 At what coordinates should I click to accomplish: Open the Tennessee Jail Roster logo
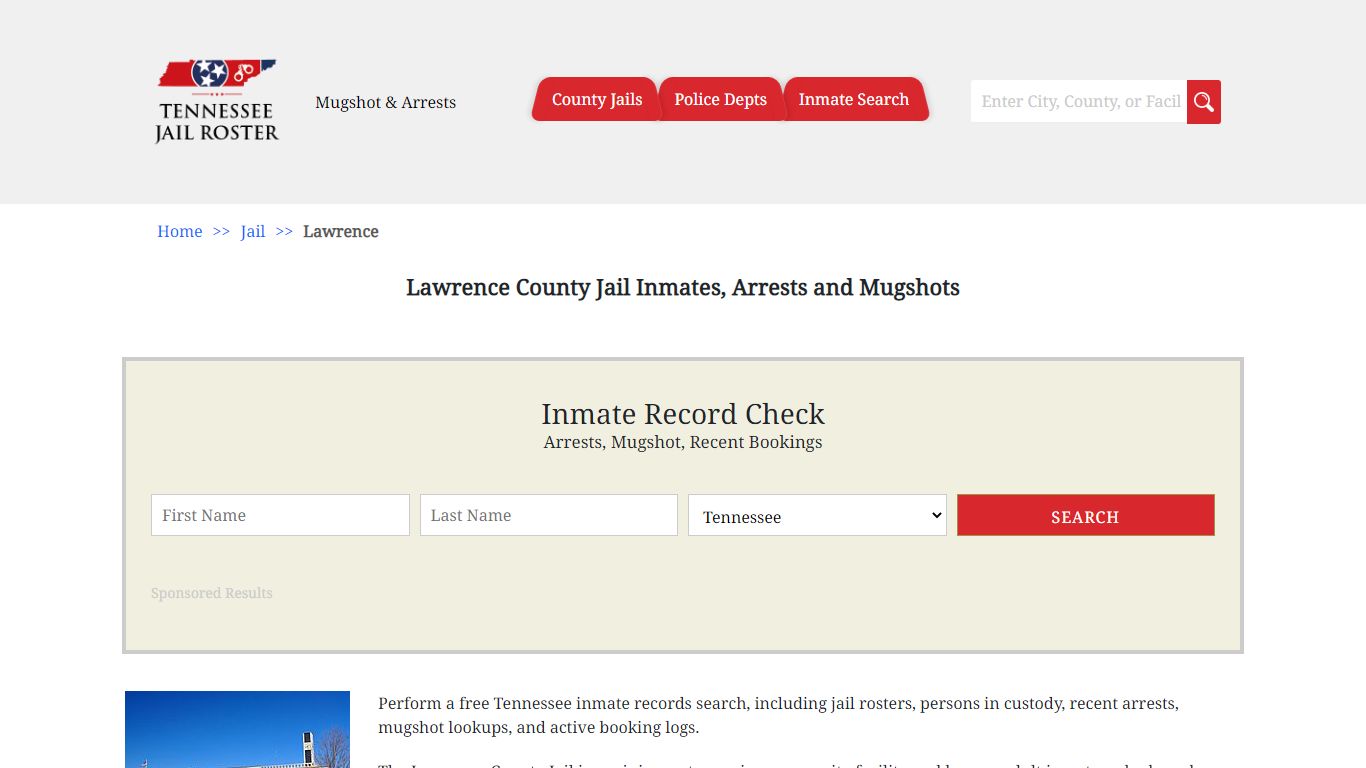pos(217,101)
